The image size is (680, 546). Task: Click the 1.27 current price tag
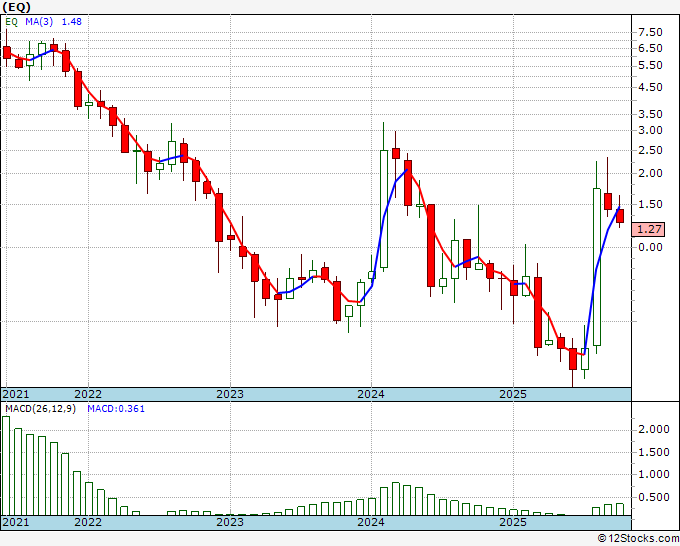pos(649,229)
